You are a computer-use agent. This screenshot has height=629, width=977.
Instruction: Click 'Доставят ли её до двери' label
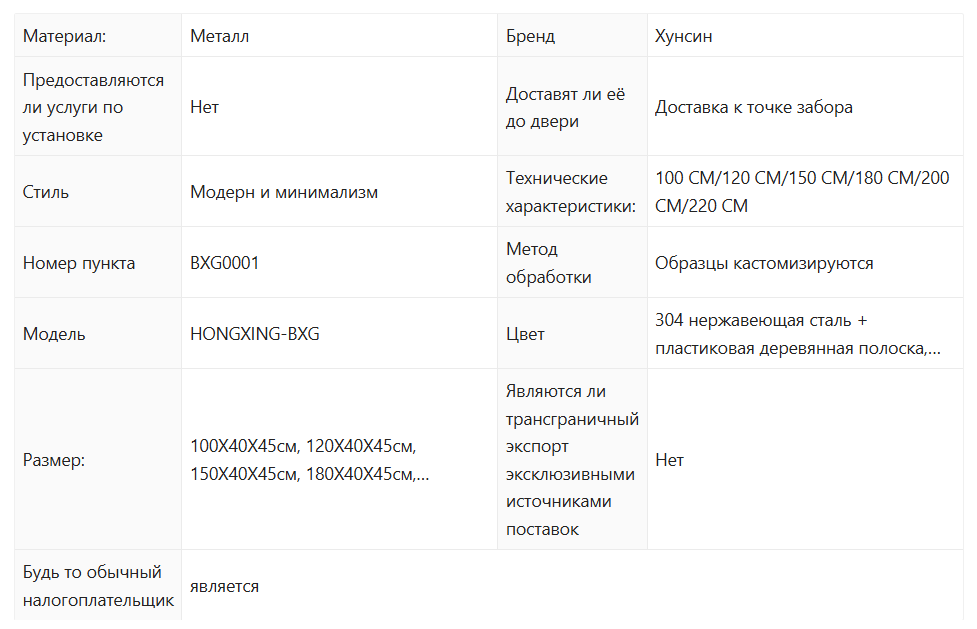[x=565, y=107]
